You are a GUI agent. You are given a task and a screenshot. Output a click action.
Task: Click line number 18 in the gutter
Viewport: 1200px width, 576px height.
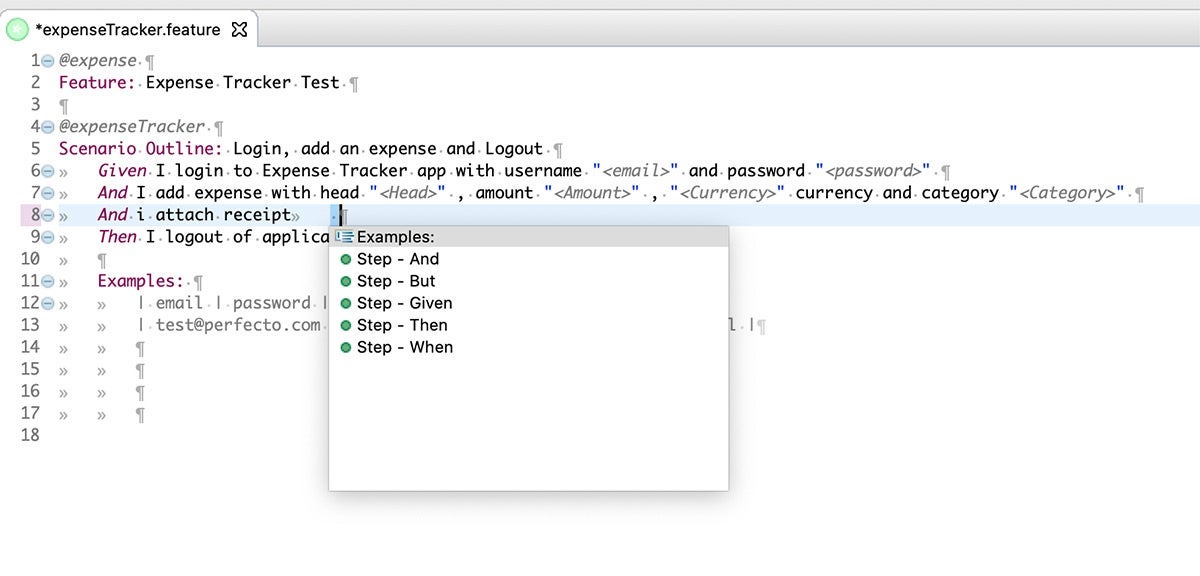pos(30,435)
